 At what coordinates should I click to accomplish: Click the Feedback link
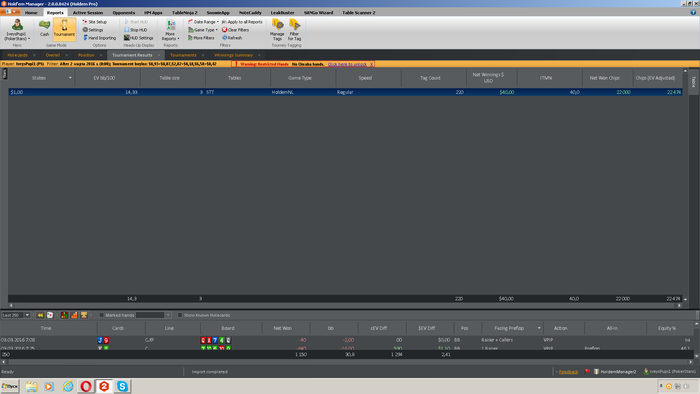point(568,372)
